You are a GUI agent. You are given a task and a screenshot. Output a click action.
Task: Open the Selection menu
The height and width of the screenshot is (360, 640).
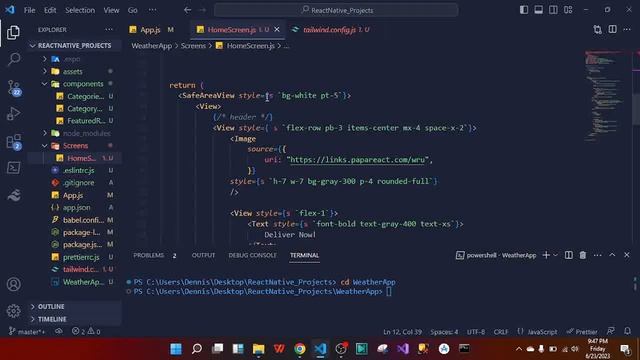[x=80, y=10]
